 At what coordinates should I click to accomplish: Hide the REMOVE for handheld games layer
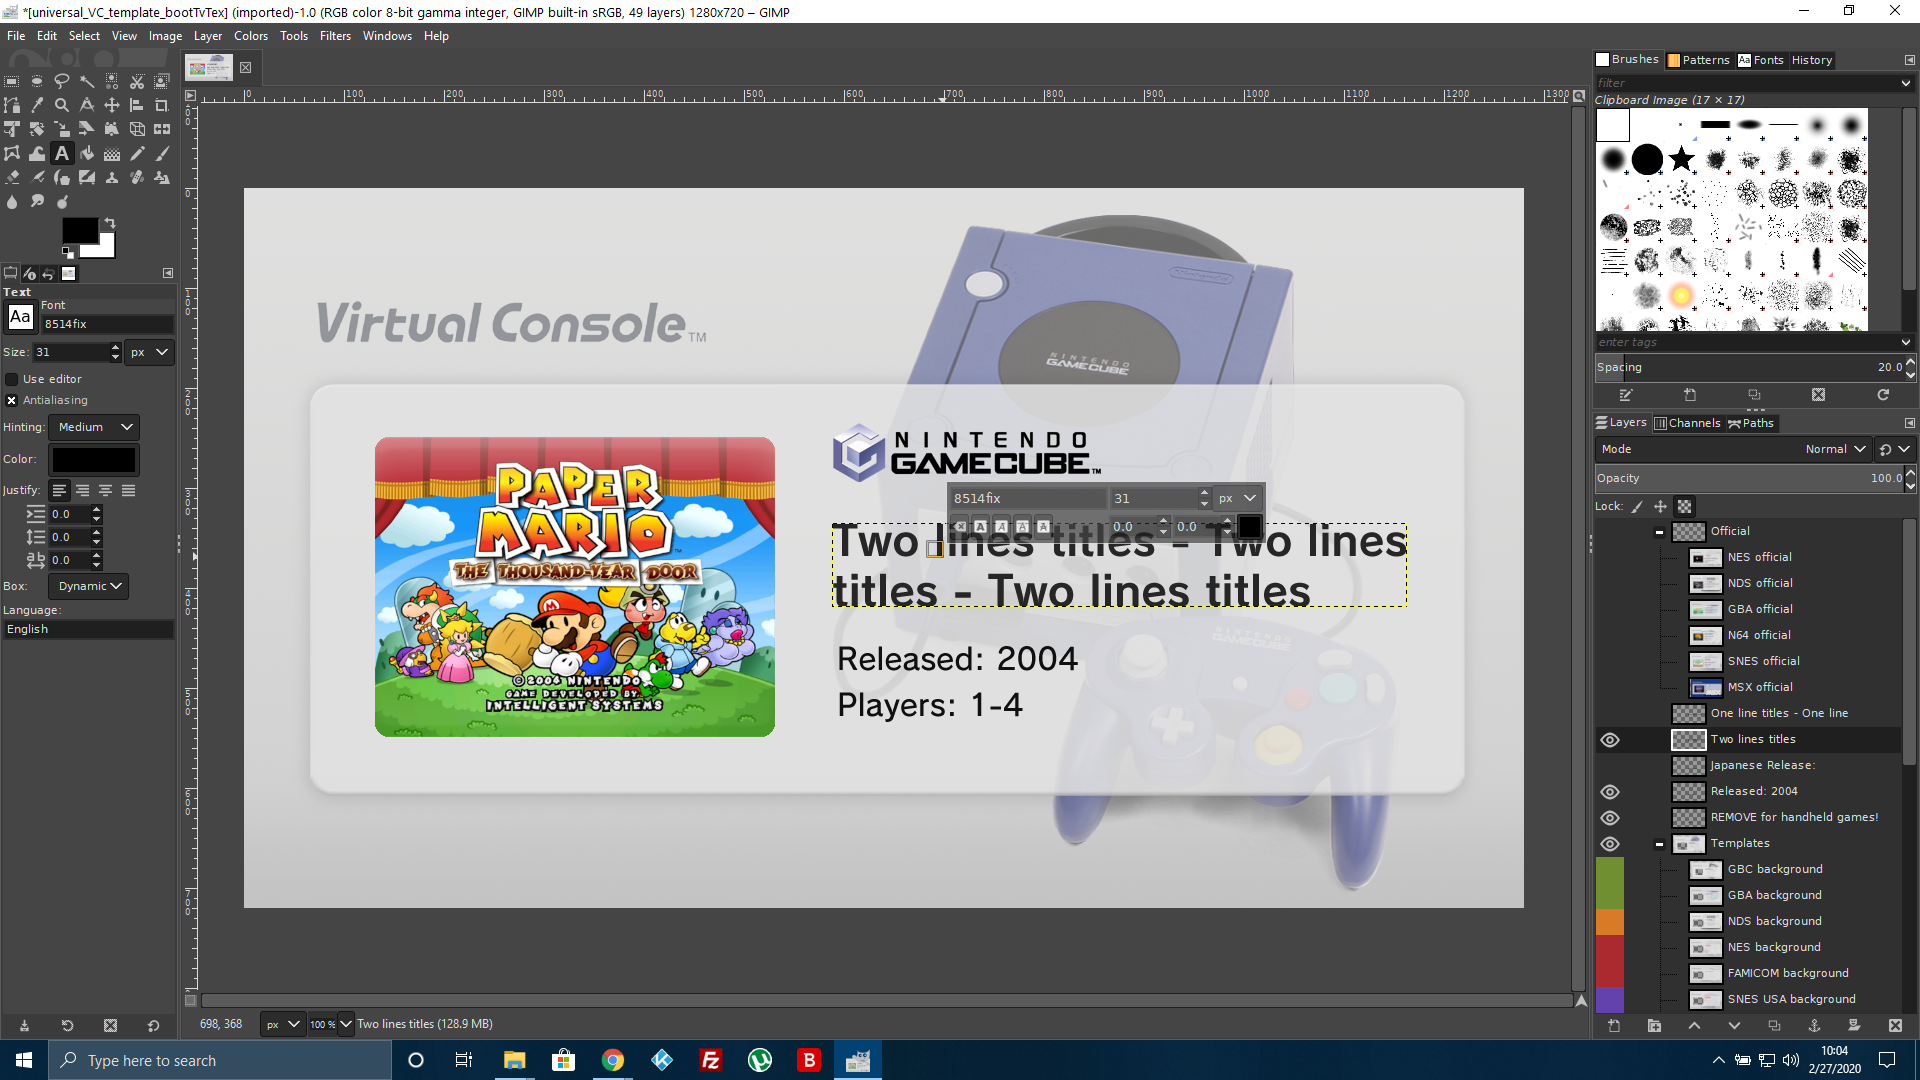point(1610,818)
